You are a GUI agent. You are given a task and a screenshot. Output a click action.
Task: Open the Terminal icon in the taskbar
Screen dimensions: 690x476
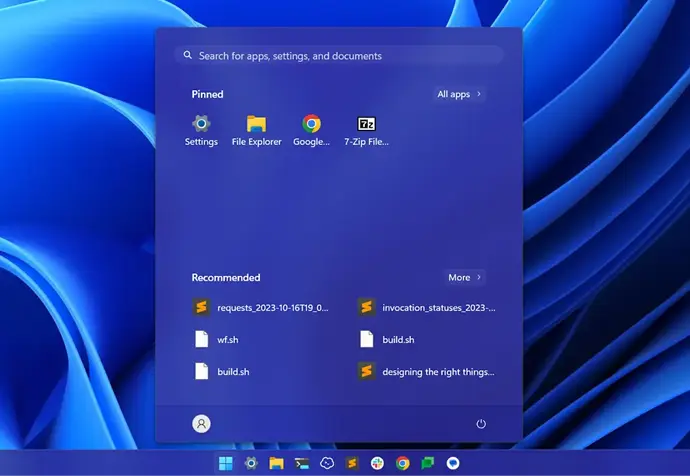coord(301,463)
